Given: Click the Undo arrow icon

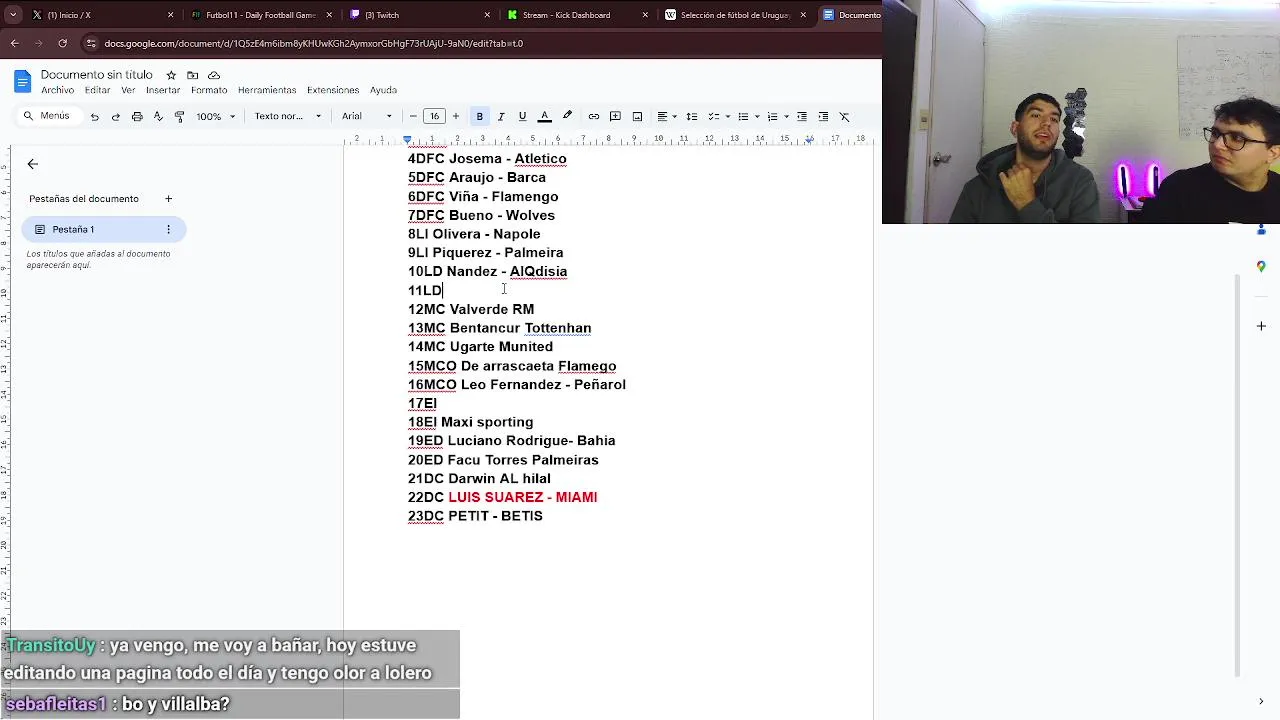Looking at the screenshot, I should pos(94,117).
